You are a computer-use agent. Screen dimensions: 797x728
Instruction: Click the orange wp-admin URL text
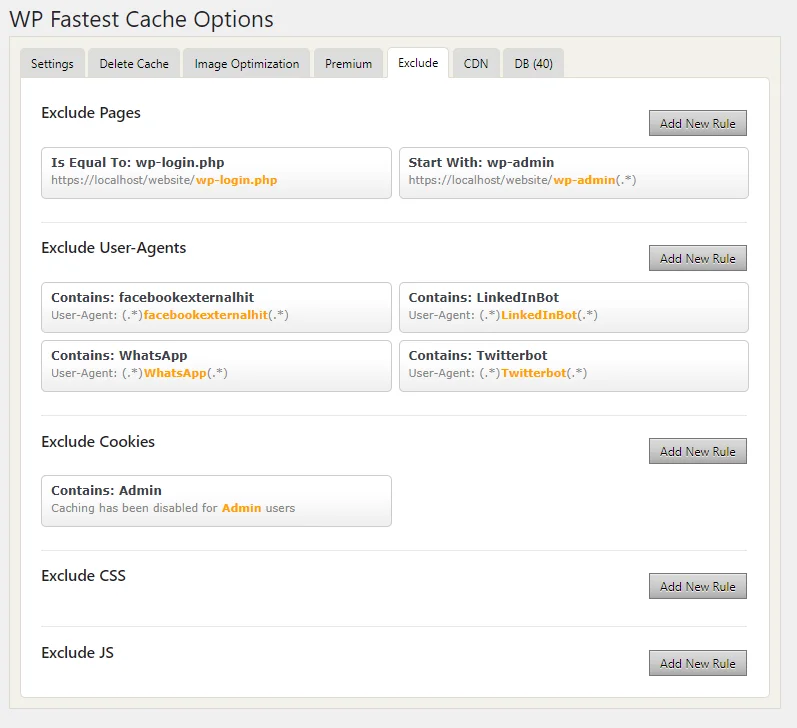pyautogui.click(x=584, y=180)
